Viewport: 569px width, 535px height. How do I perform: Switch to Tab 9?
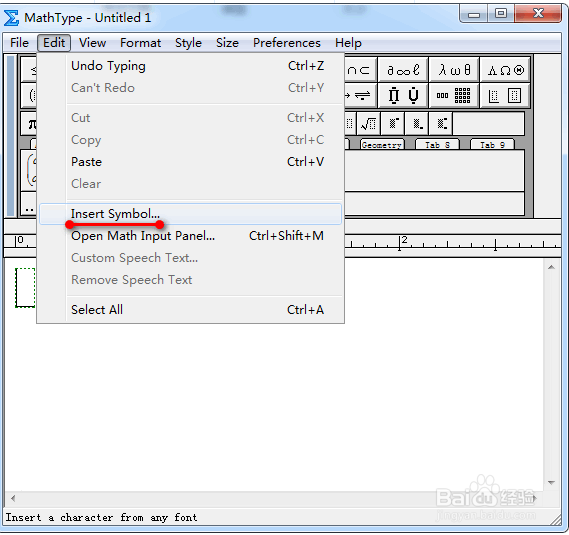(x=492, y=145)
